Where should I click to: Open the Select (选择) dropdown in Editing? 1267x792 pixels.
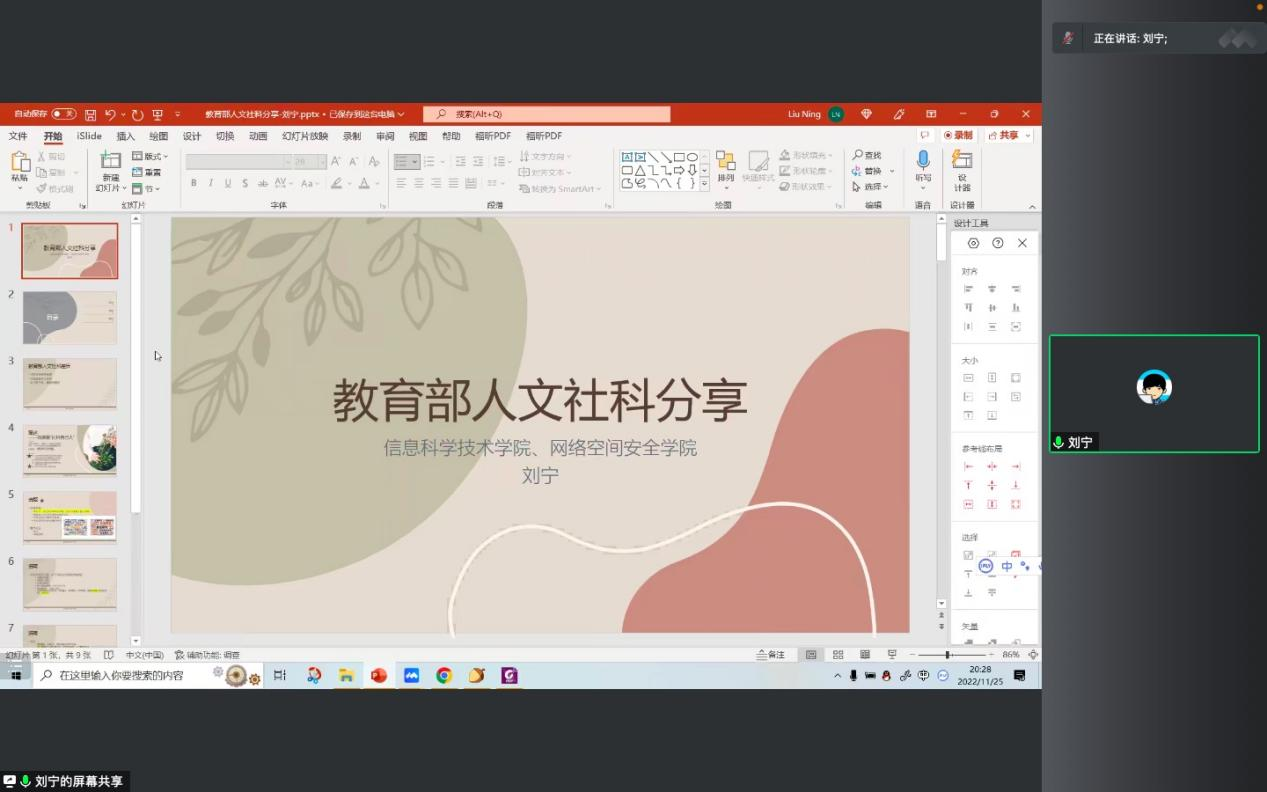pyautogui.click(x=871, y=187)
